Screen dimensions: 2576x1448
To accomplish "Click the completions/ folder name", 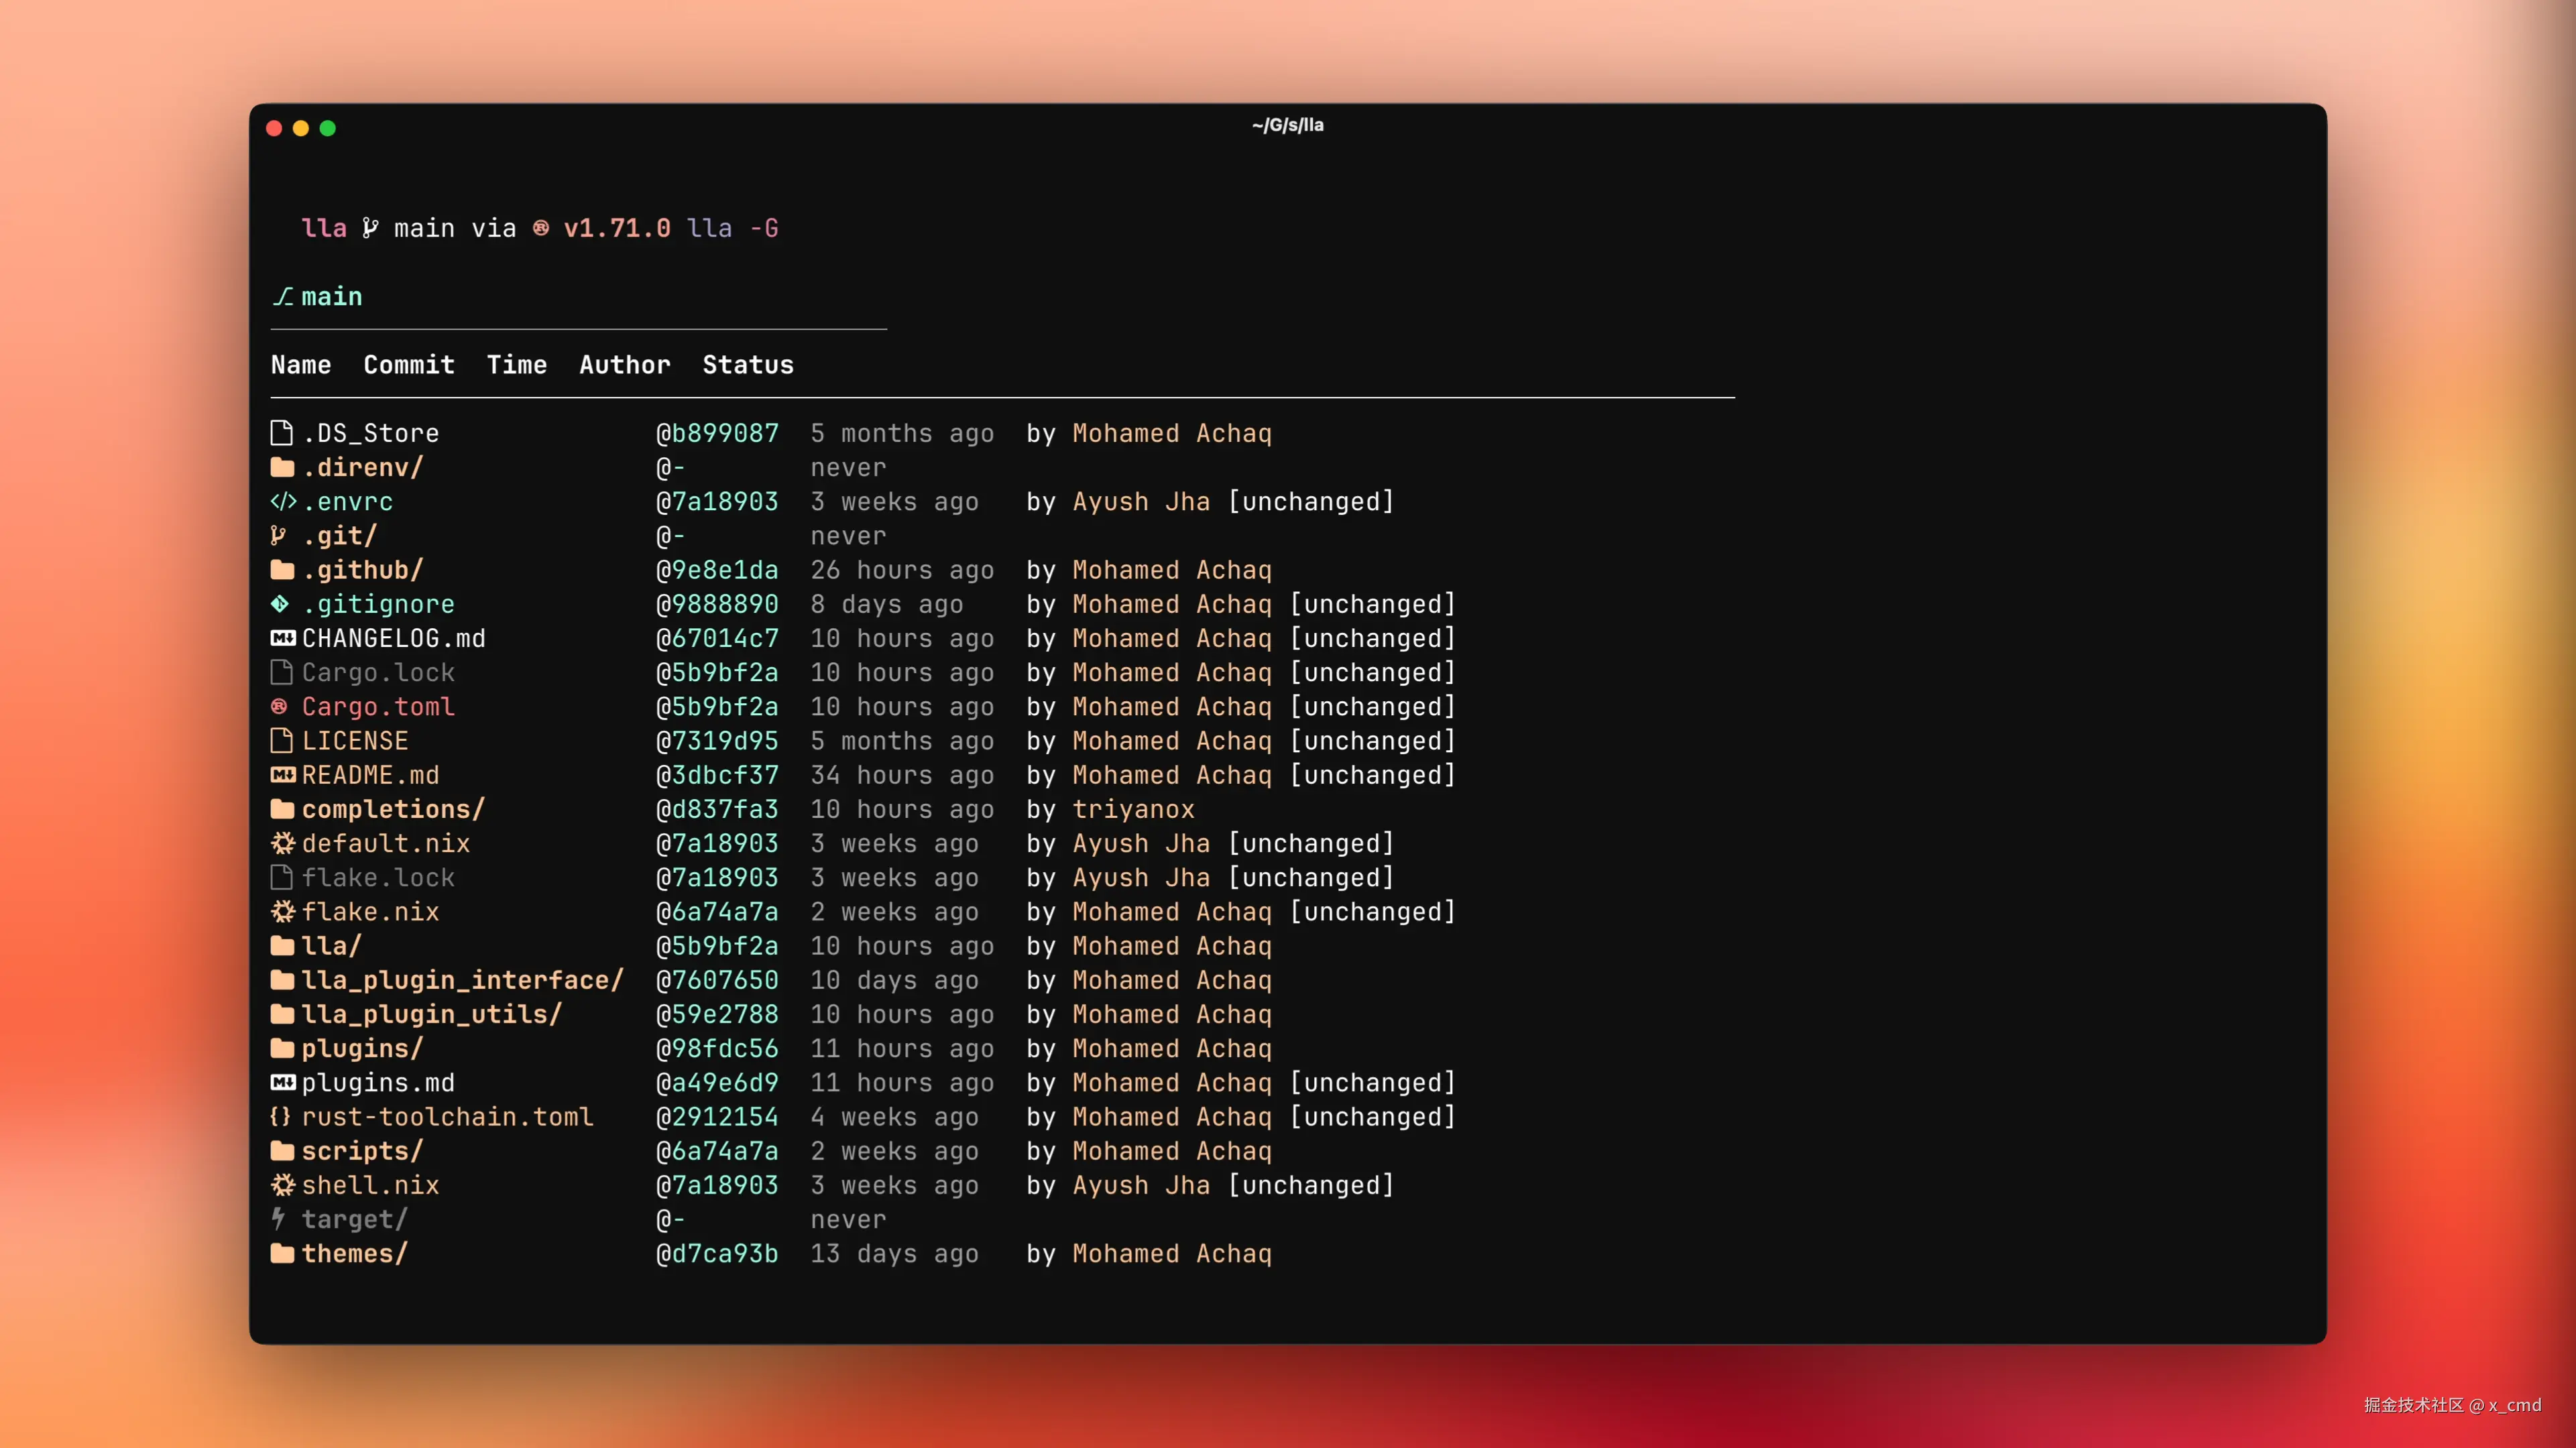I will click(x=393, y=809).
